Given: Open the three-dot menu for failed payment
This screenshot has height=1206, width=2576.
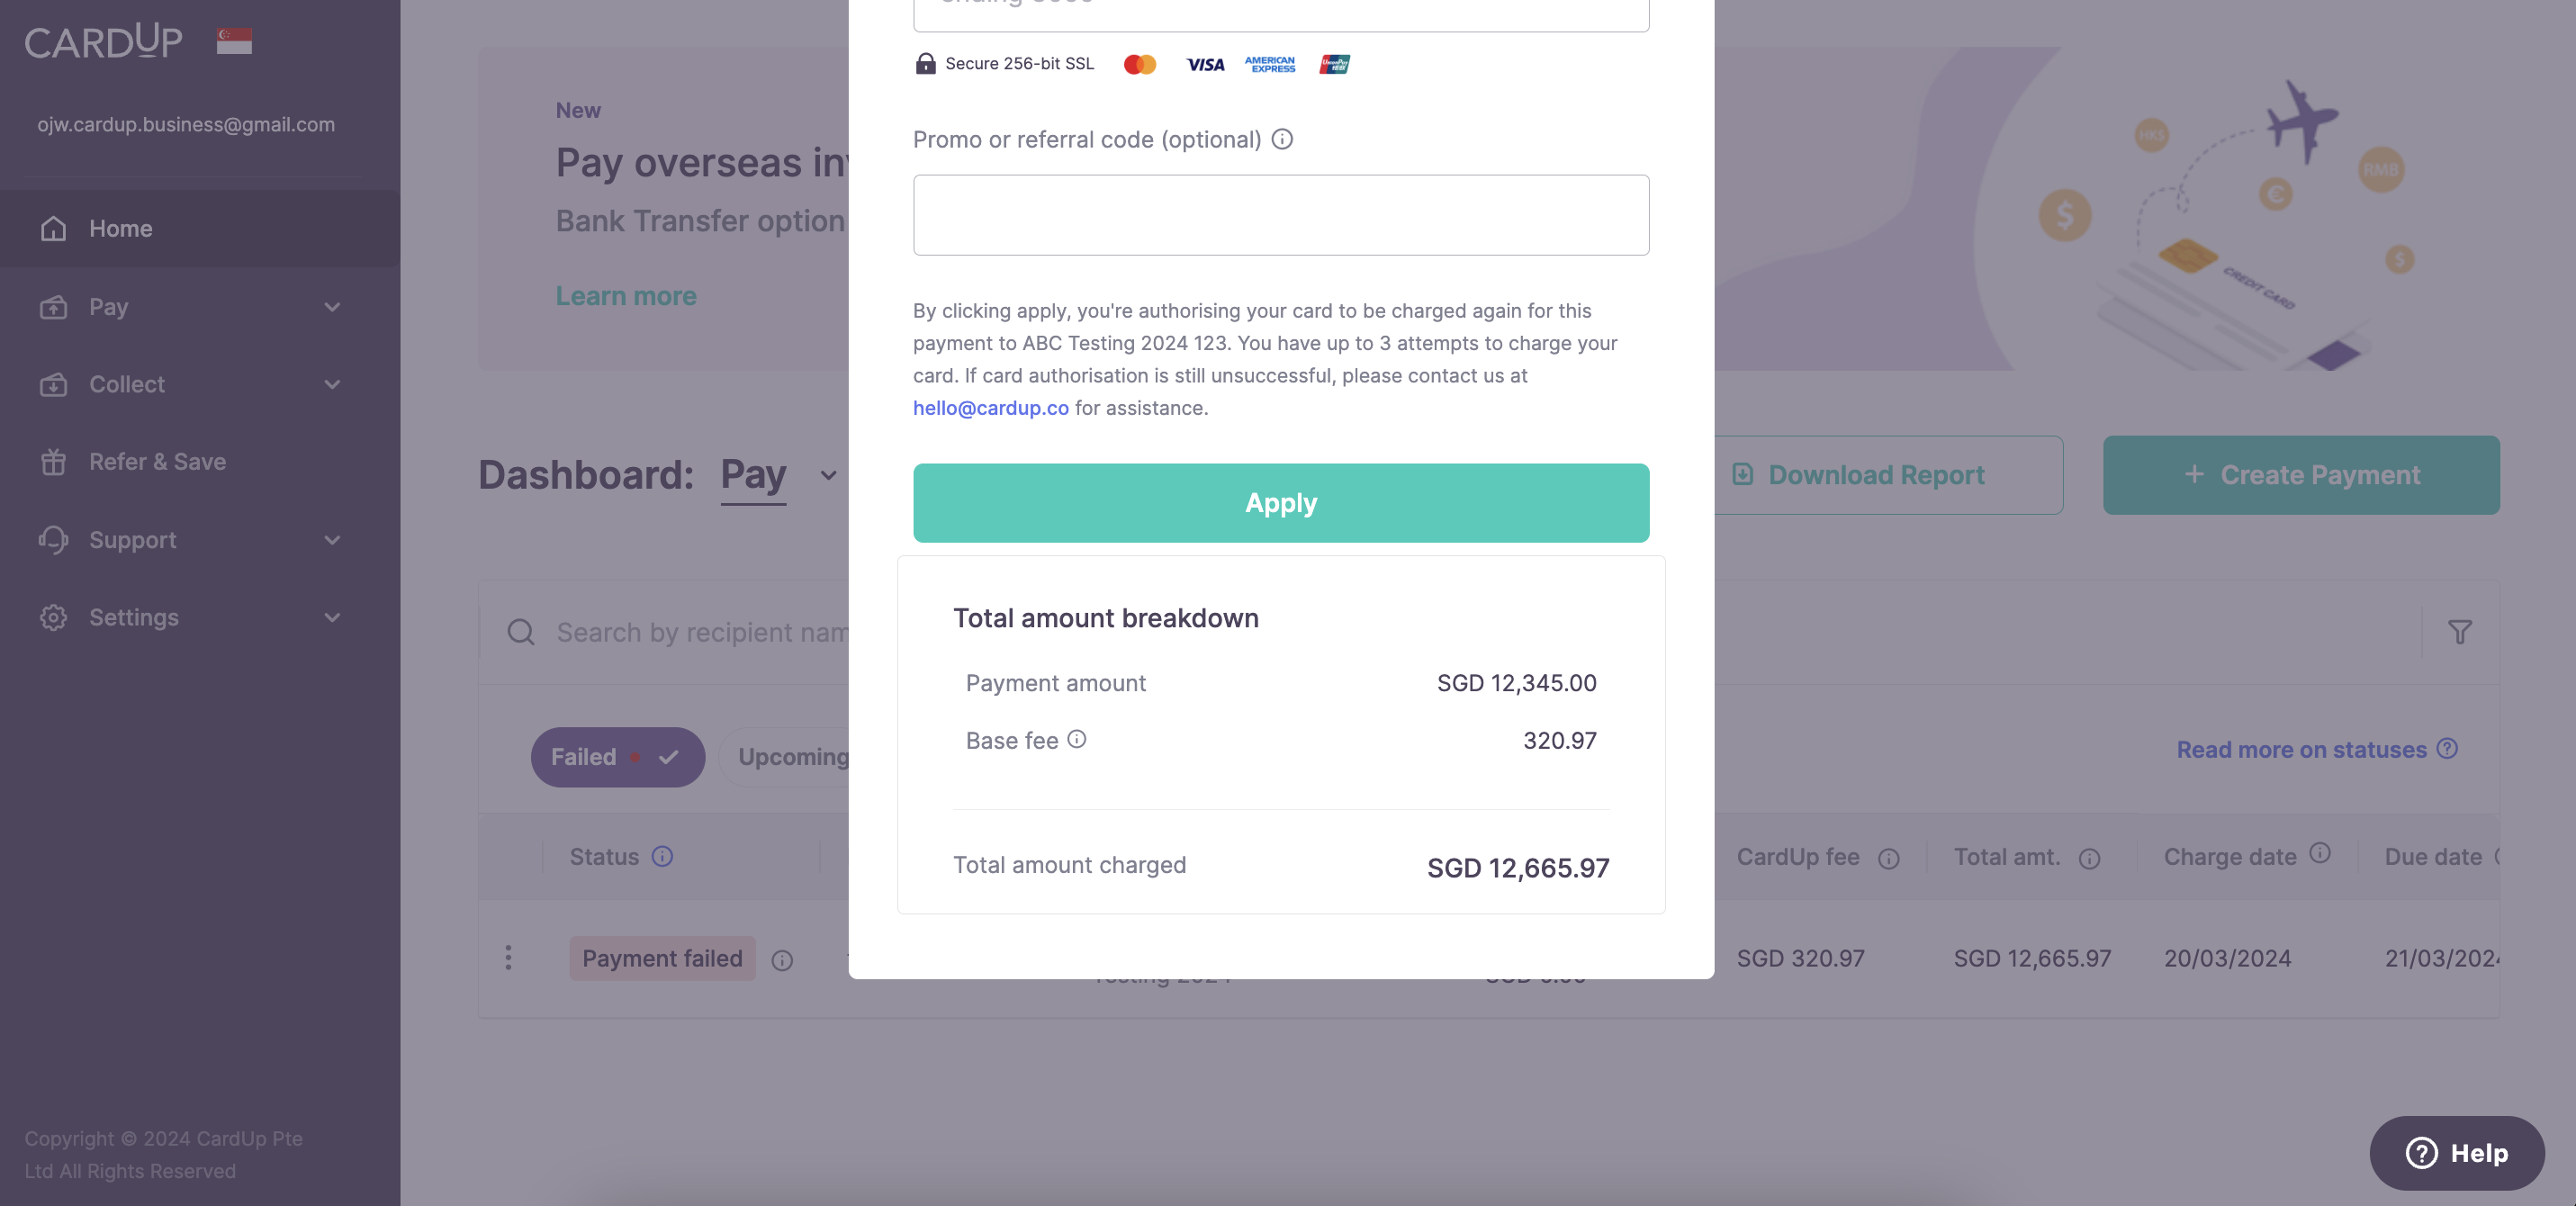Looking at the screenshot, I should pyautogui.click(x=508, y=958).
